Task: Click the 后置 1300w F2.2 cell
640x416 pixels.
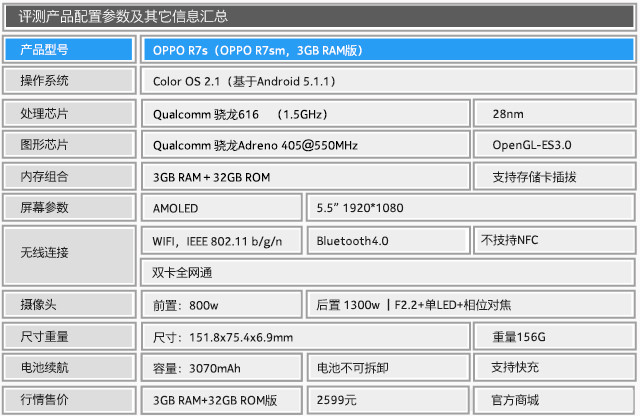Action: (471, 304)
